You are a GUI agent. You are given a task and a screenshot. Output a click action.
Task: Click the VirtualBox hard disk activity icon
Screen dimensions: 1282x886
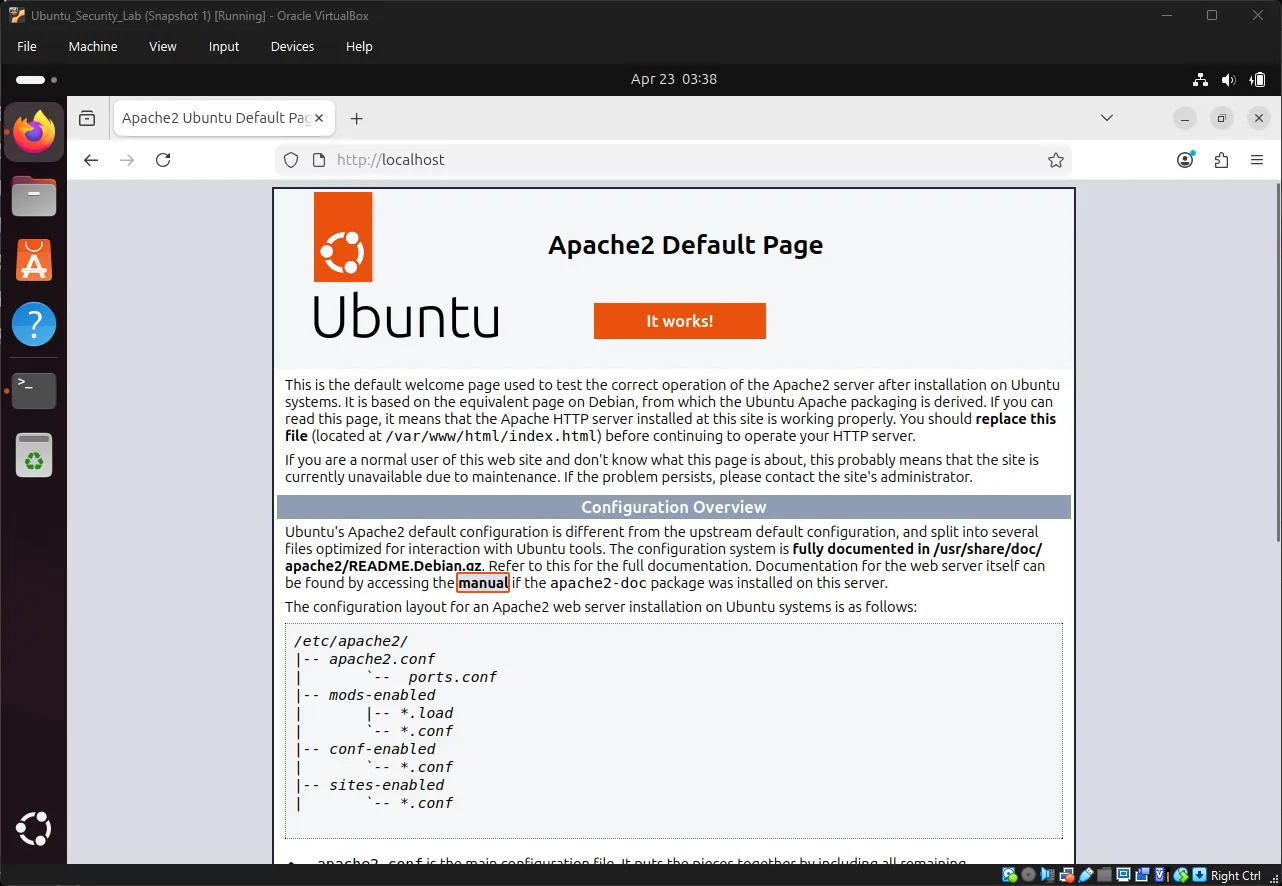tap(1008, 874)
